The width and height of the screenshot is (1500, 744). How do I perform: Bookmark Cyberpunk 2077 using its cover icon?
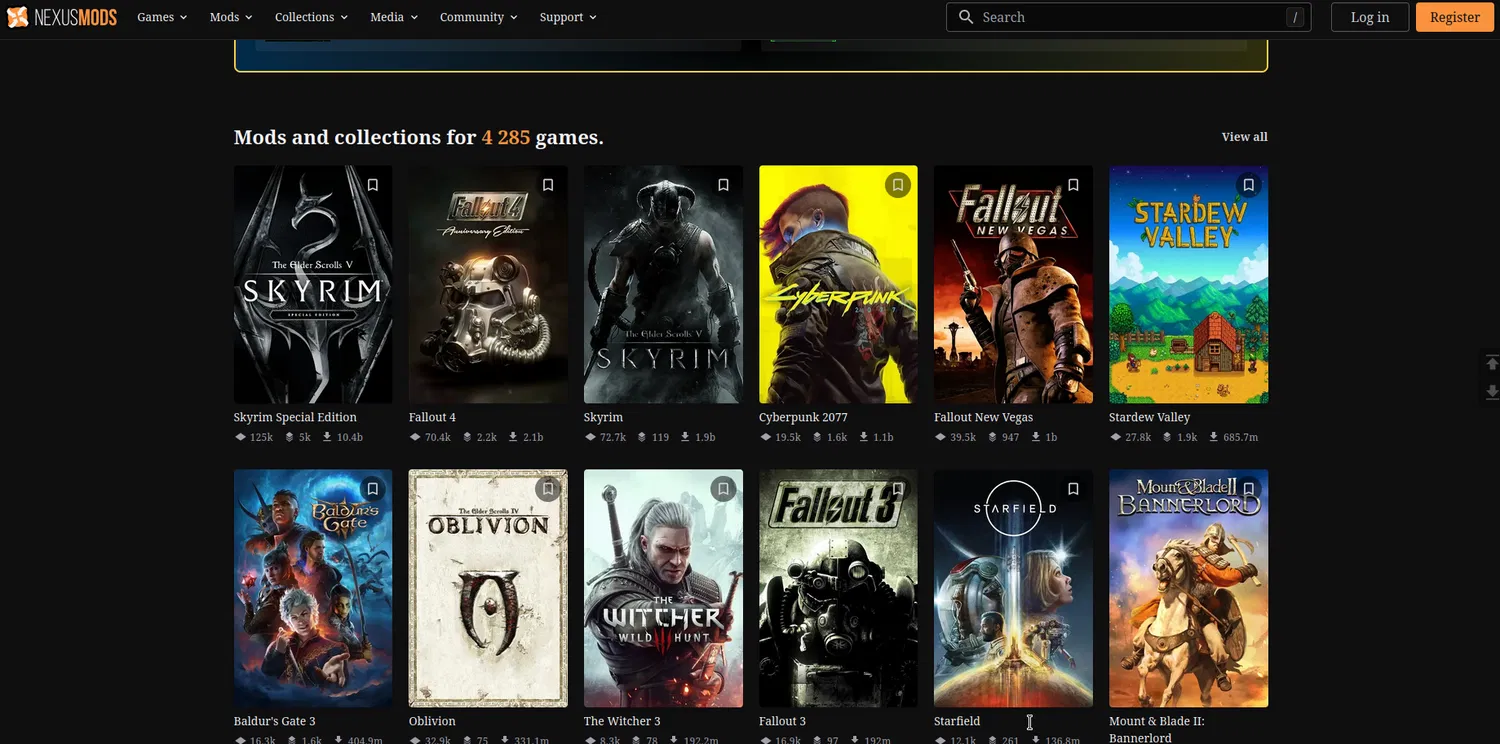pyautogui.click(x=898, y=185)
